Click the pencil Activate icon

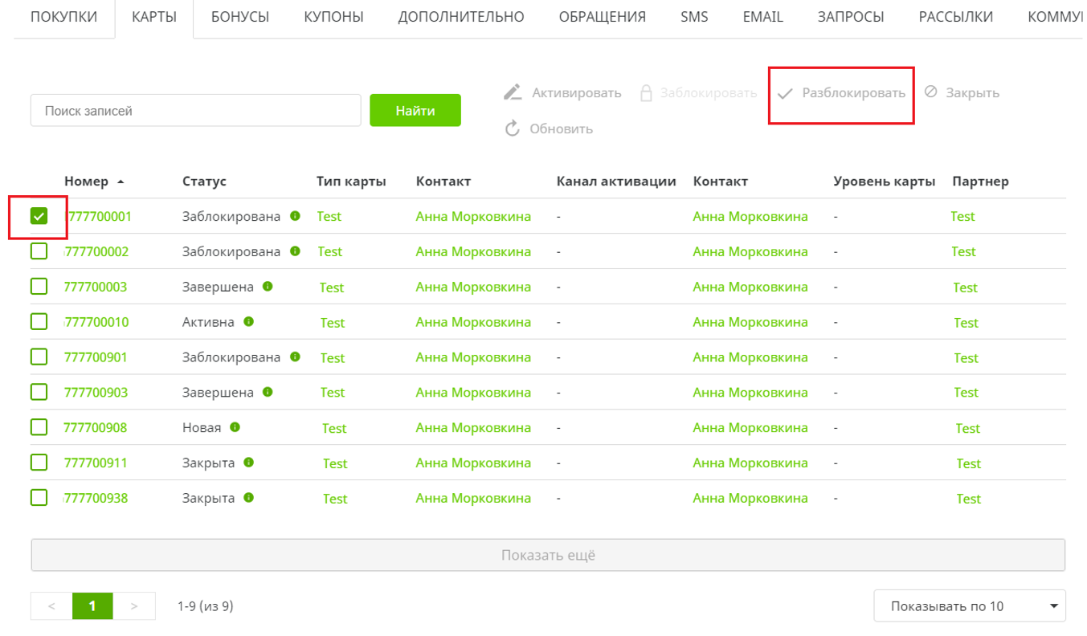pos(513,93)
